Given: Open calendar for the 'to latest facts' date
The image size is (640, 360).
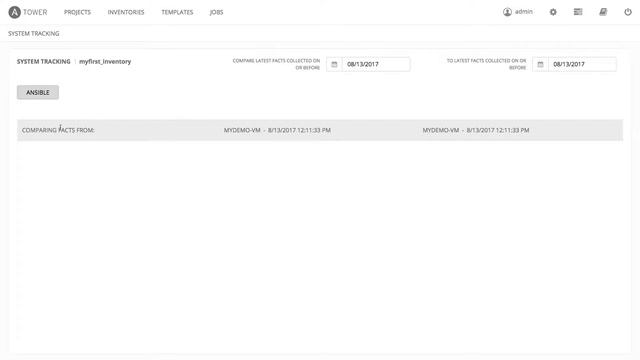Looking at the screenshot, I should point(540,64).
